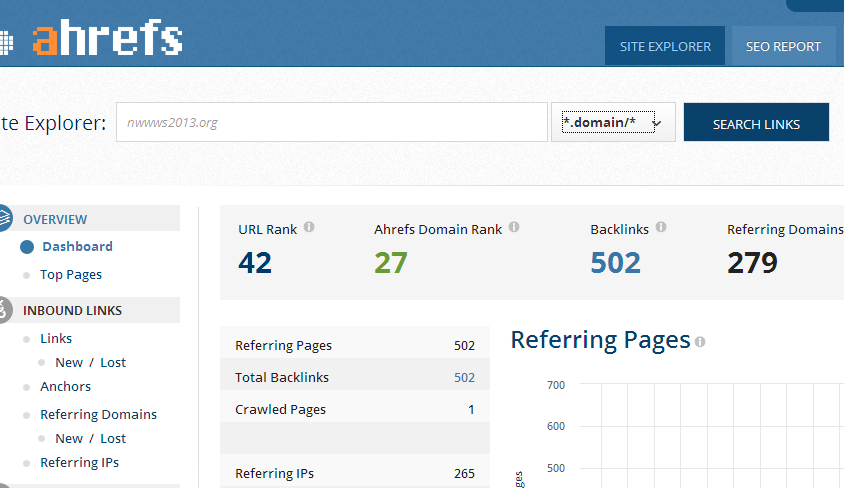Image resolution: width=844 pixels, height=488 pixels.
Task: Click the Referring Domains value 279
Action: tap(752, 263)
